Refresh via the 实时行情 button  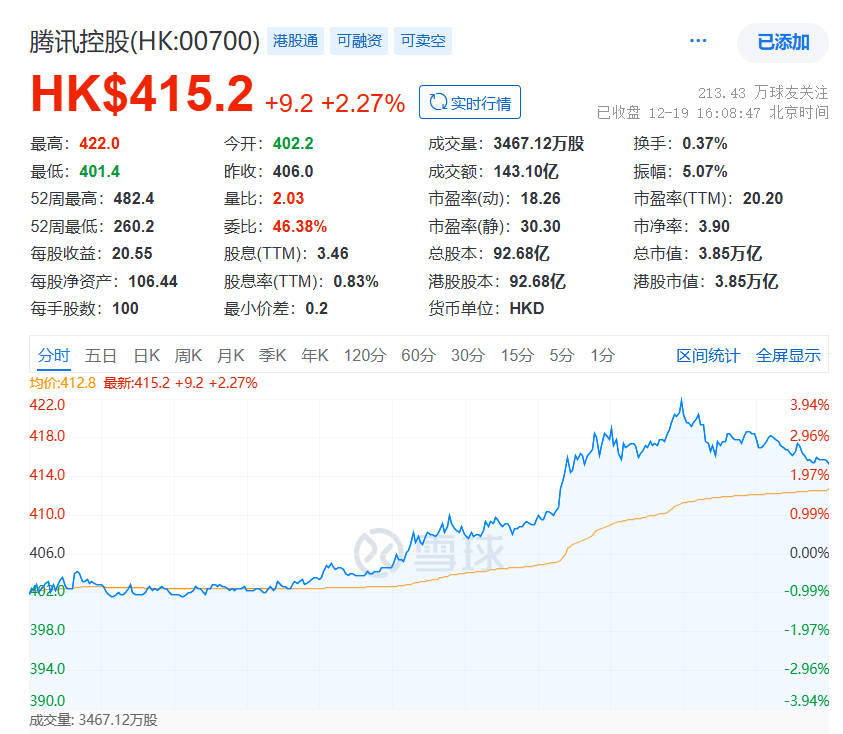point(470,102)
